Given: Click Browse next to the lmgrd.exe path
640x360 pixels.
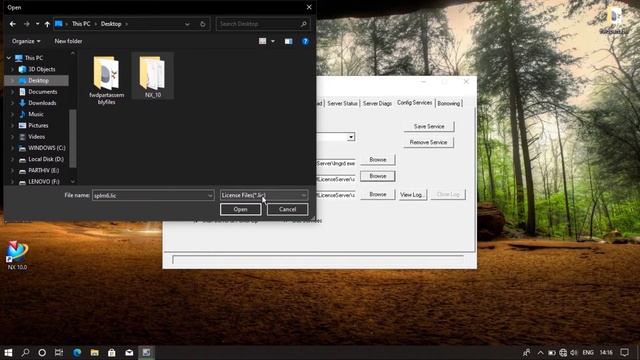Looking at the screenshot, I should pyautogui.click(x=378, y=160).
